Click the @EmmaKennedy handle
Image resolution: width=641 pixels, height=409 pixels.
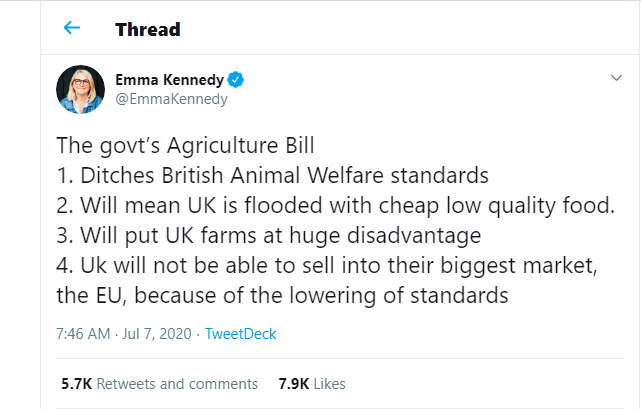171,99
